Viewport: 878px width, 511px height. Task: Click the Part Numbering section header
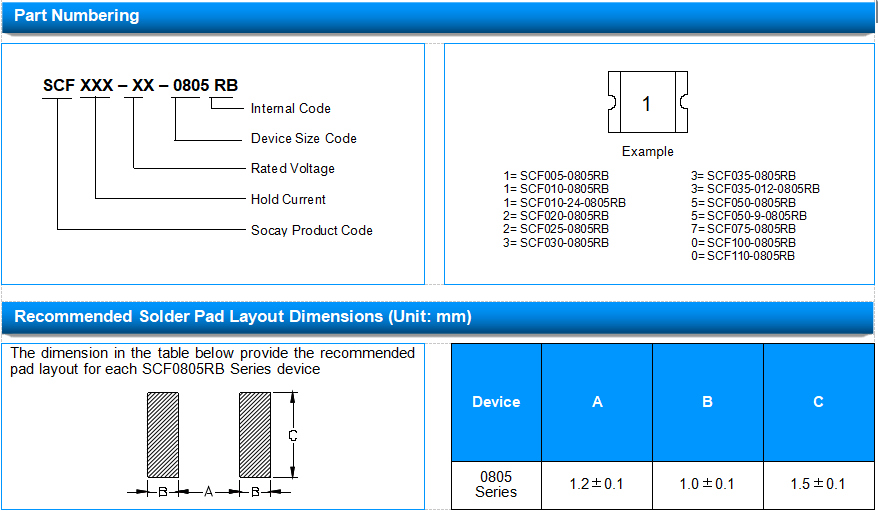(x=438, y=17)
